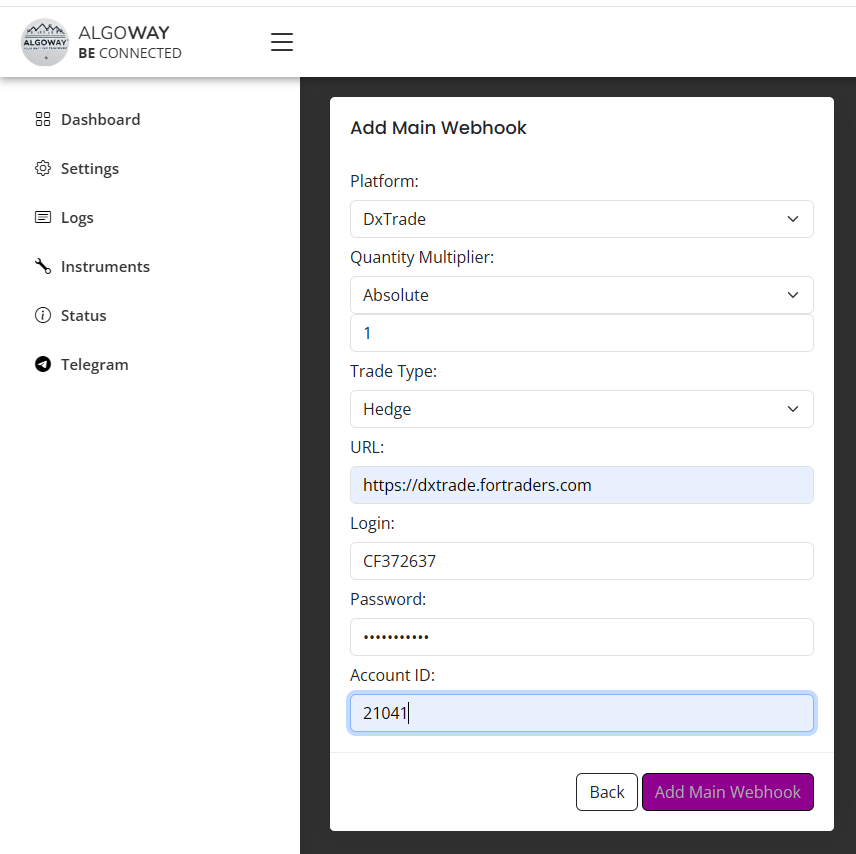856x854 pixels.
Task: Toggle the hamburger menu icon
Action: [282, 42]
